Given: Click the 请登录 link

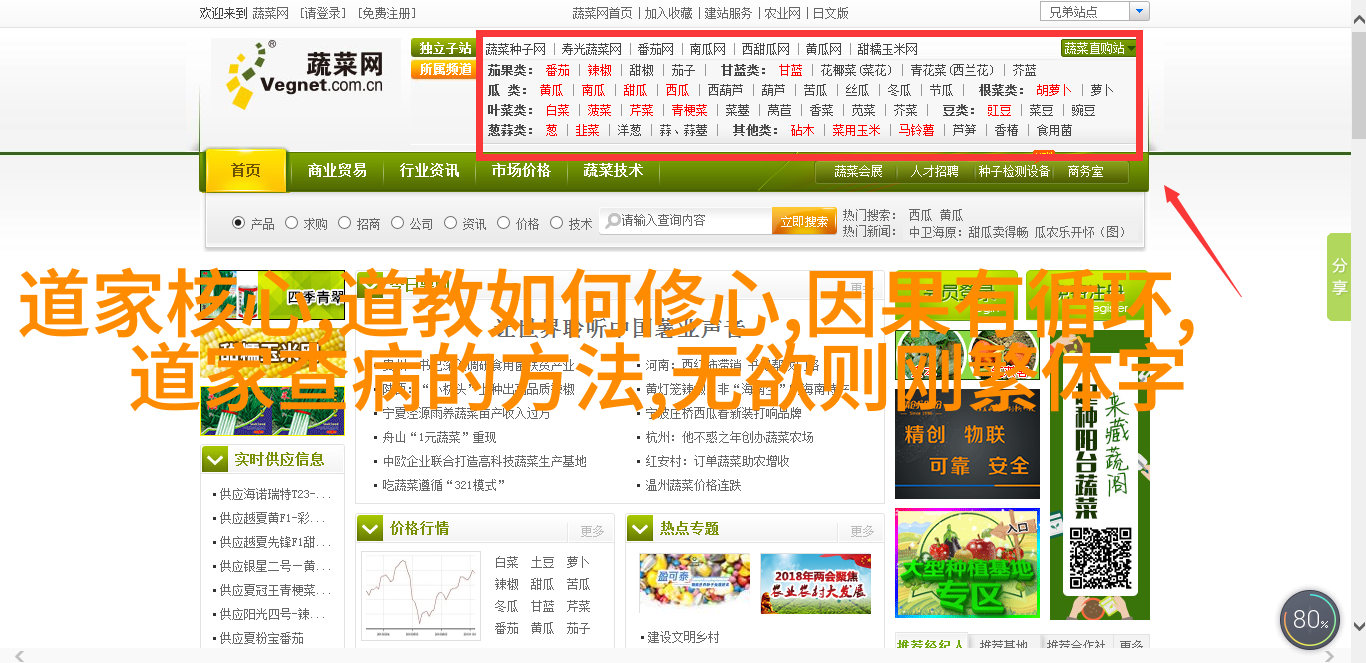Looking at the screenshot, I should pos(322,13).
